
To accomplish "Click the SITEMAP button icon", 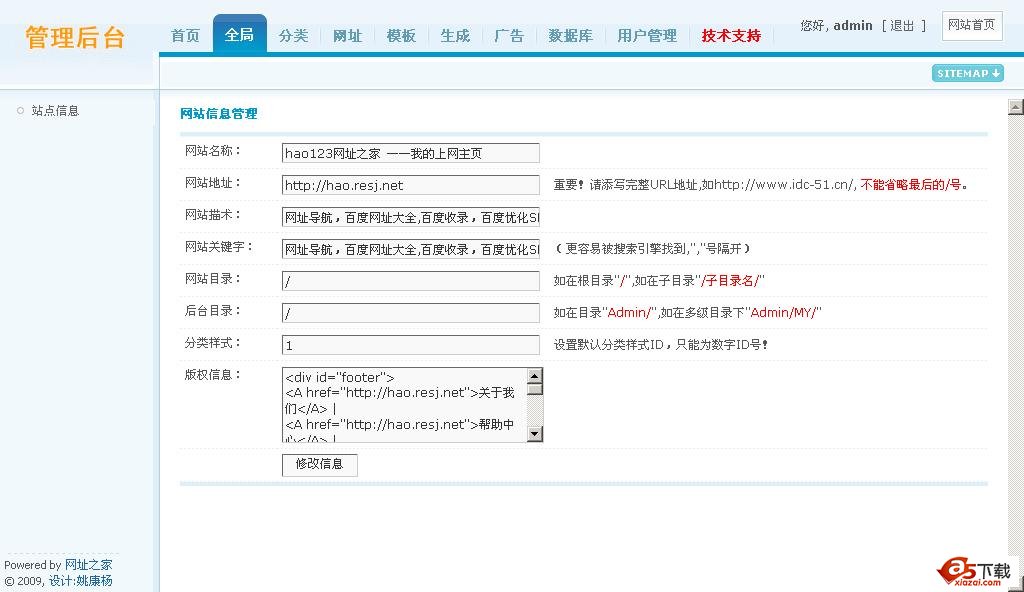I will (967, 73).
